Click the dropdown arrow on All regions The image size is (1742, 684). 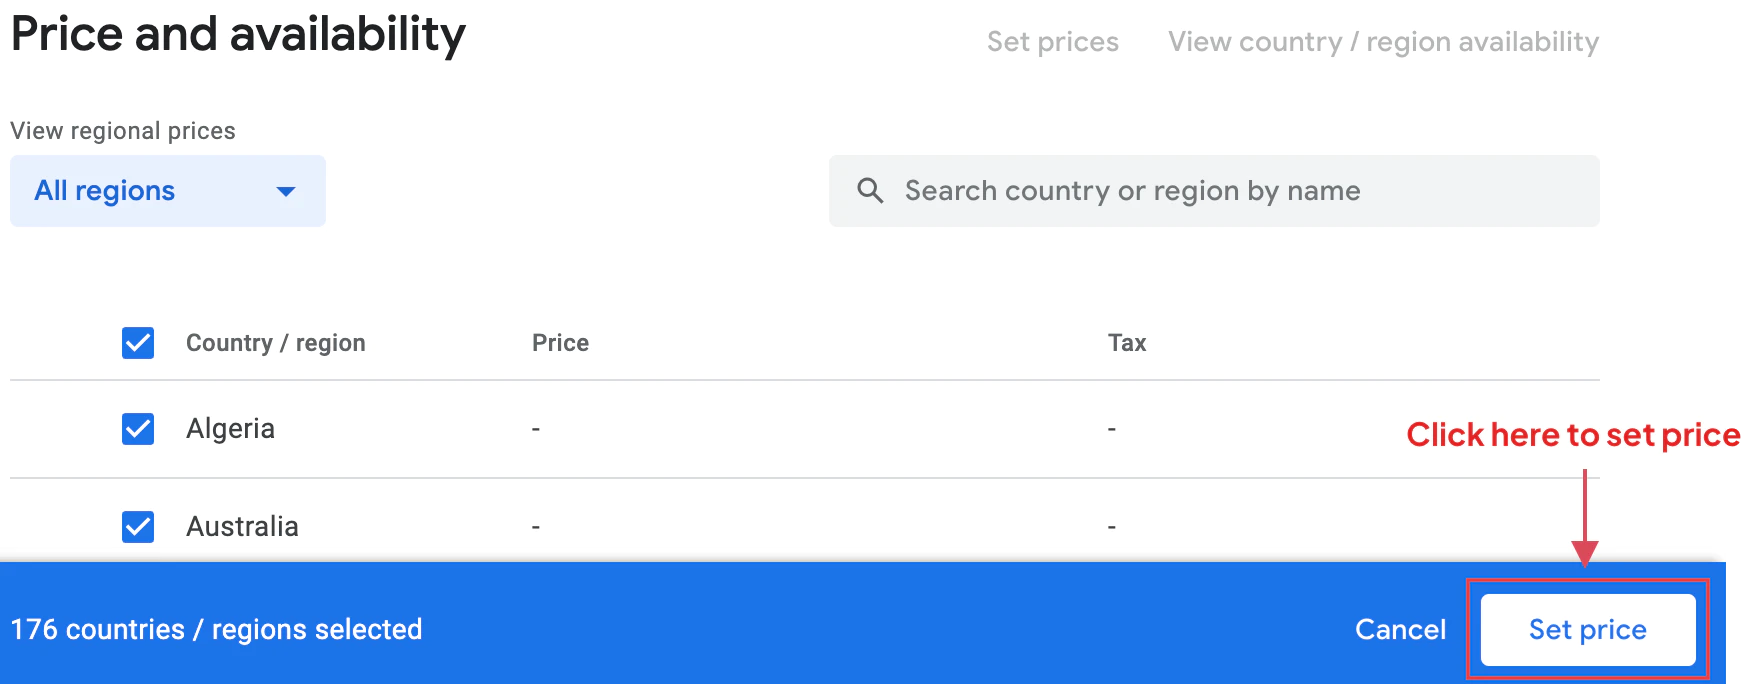[x=286, y=191]
